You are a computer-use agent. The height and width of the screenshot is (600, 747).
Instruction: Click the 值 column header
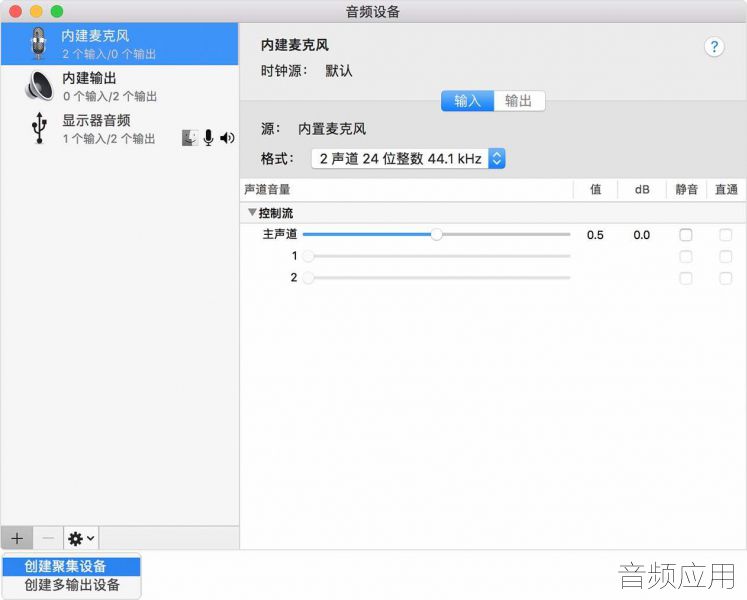tap(596, 190)
